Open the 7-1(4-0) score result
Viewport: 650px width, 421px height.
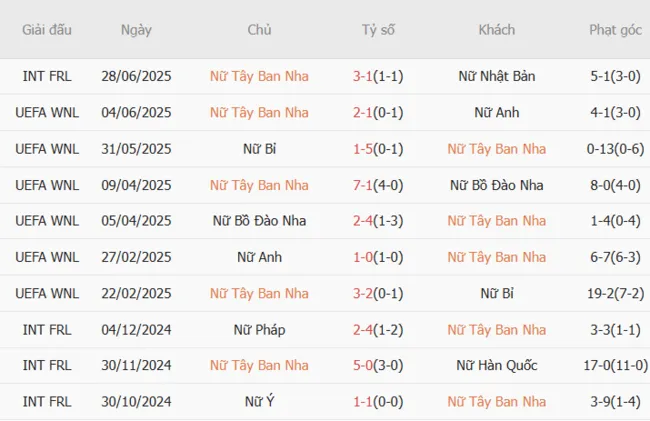click(x=378, y=185)
